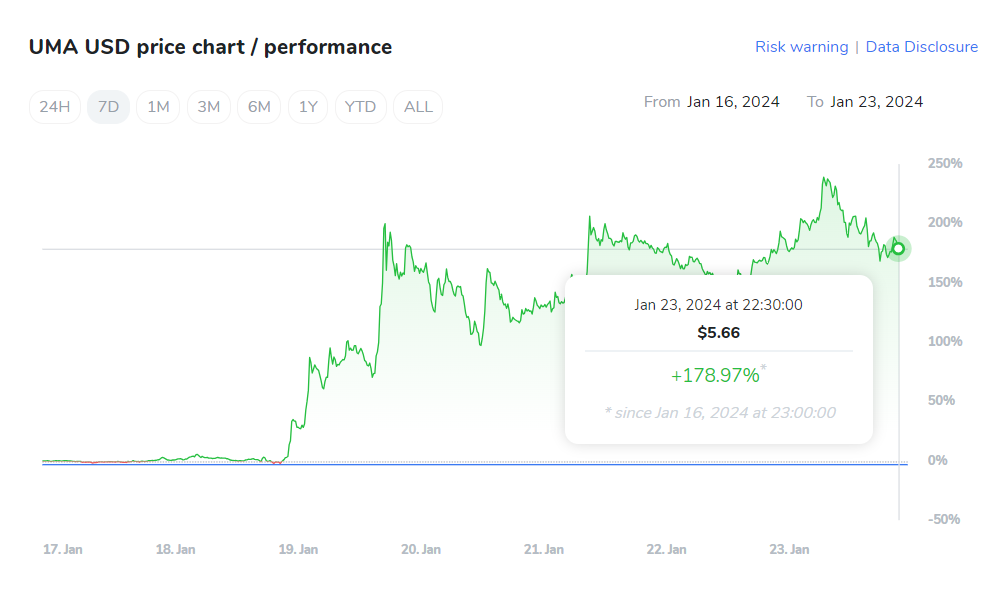This screenshot has width=1005, height=602.
Task: Show ALL price history
Action: 418,107
